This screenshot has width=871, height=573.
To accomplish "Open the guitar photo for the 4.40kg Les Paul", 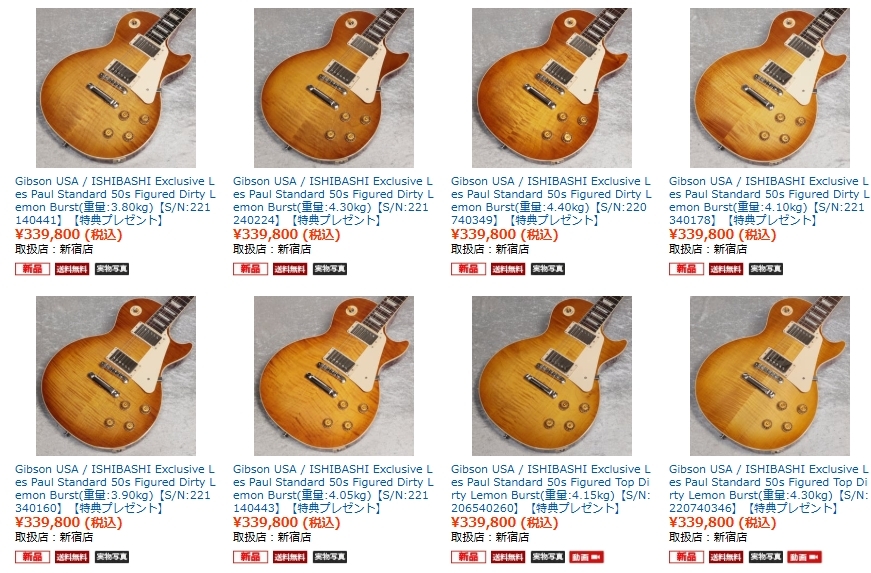I will (552, 88).
